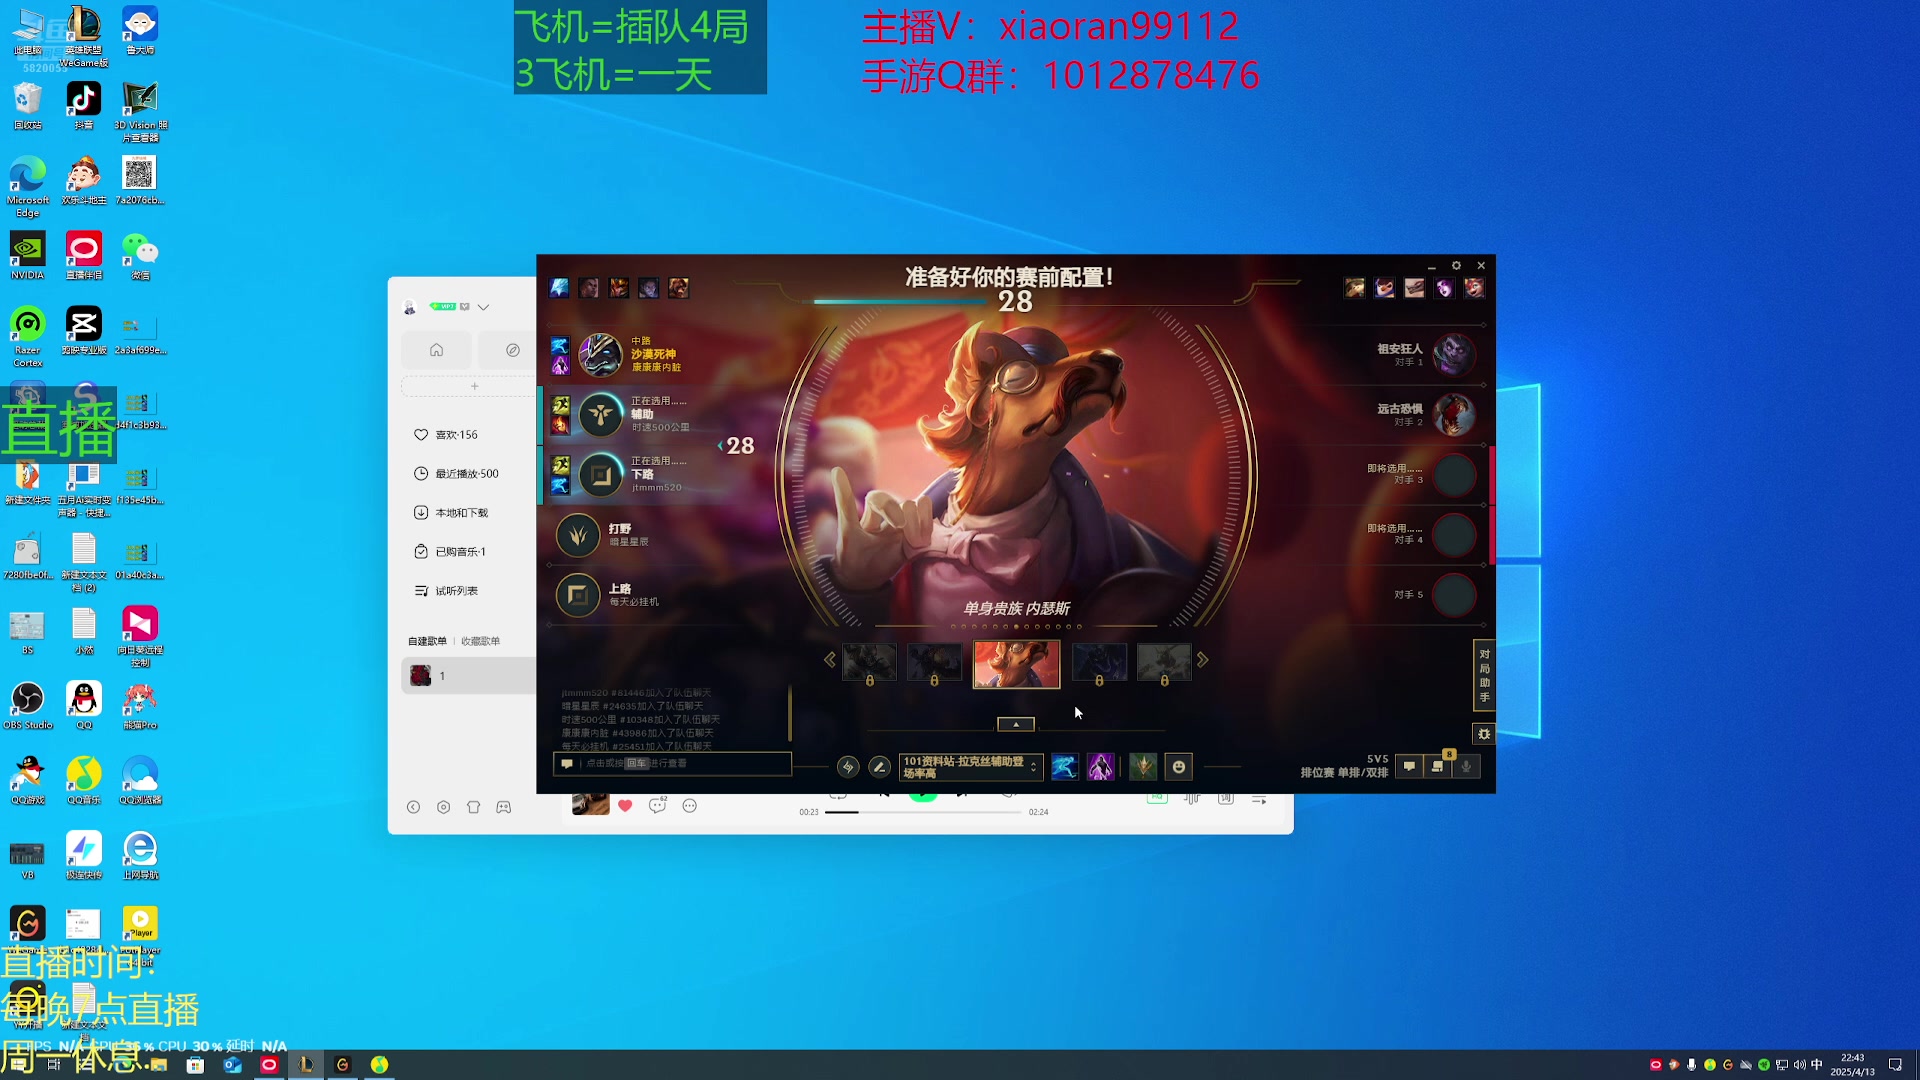Viewport: 1920px width, 1080px height.
Task: Expand the skin panel with the up-arrow button
Action: (x=1016, y=724)
